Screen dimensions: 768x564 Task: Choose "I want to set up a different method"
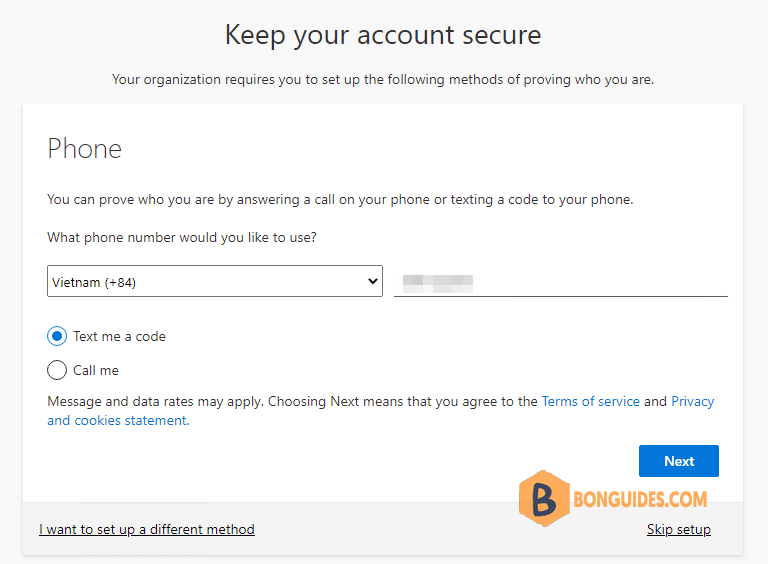(147, 529)
